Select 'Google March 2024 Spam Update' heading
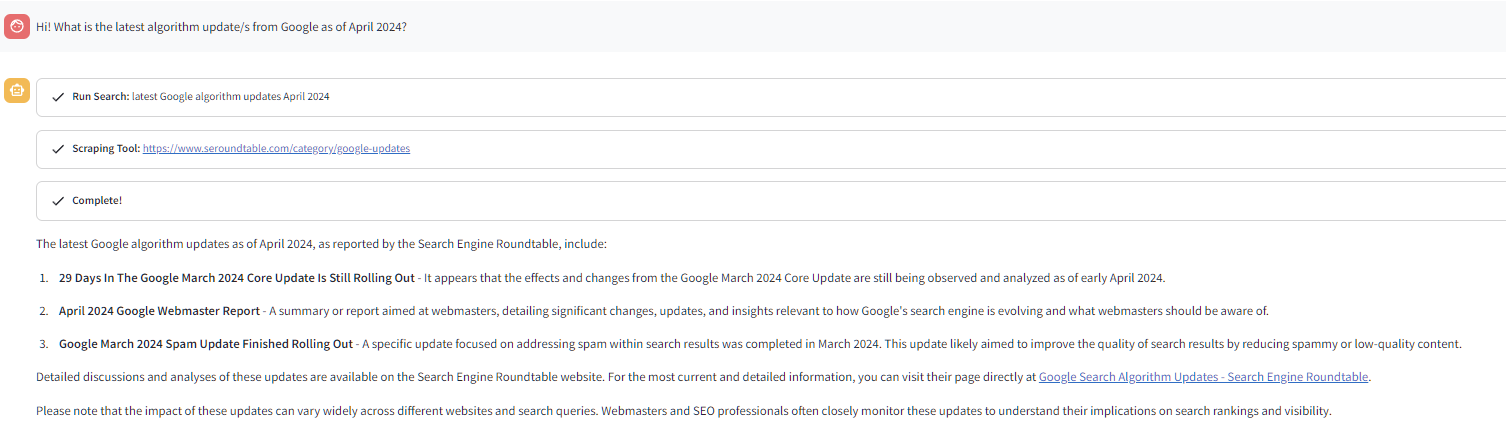Image resolution: width=1506 pixels, height=437 pixels. point(205,344)
